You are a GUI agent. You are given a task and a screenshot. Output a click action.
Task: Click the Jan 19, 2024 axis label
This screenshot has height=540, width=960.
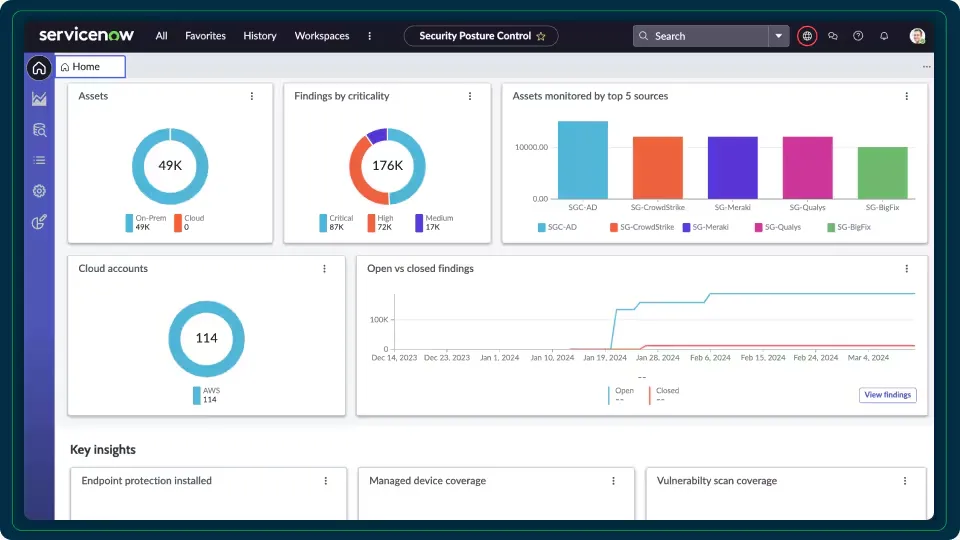[x=605, y=358]
